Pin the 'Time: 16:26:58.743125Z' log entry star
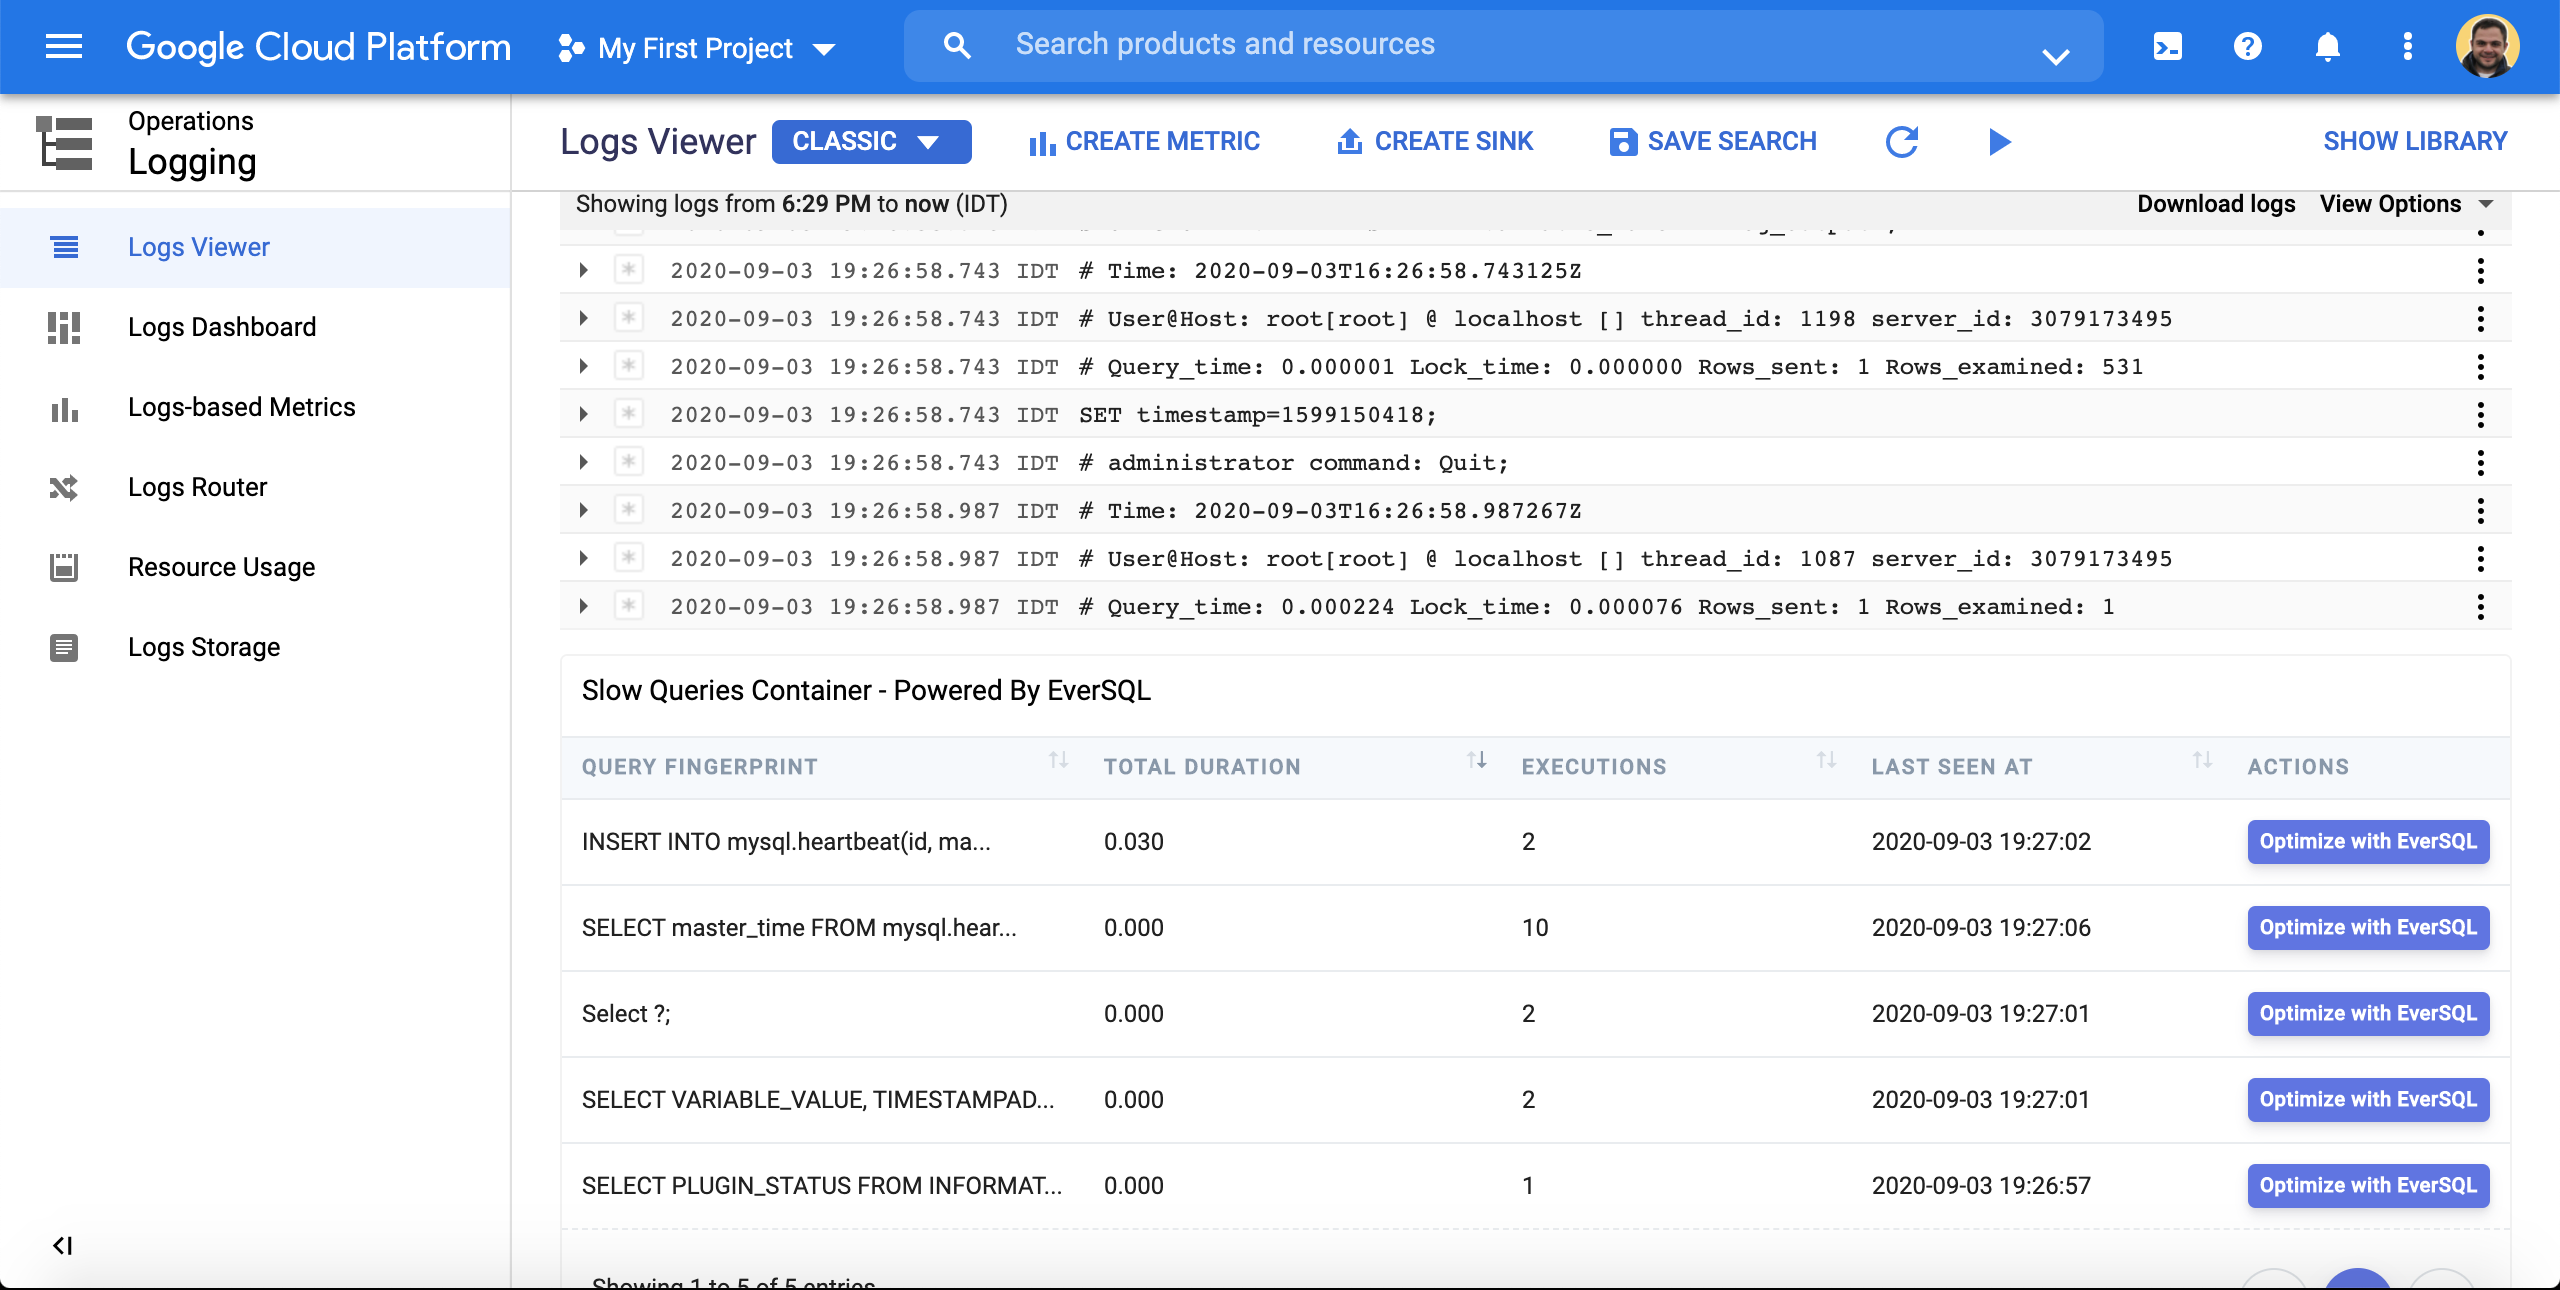The image size is (2560, 1290). tap(628, 270)
